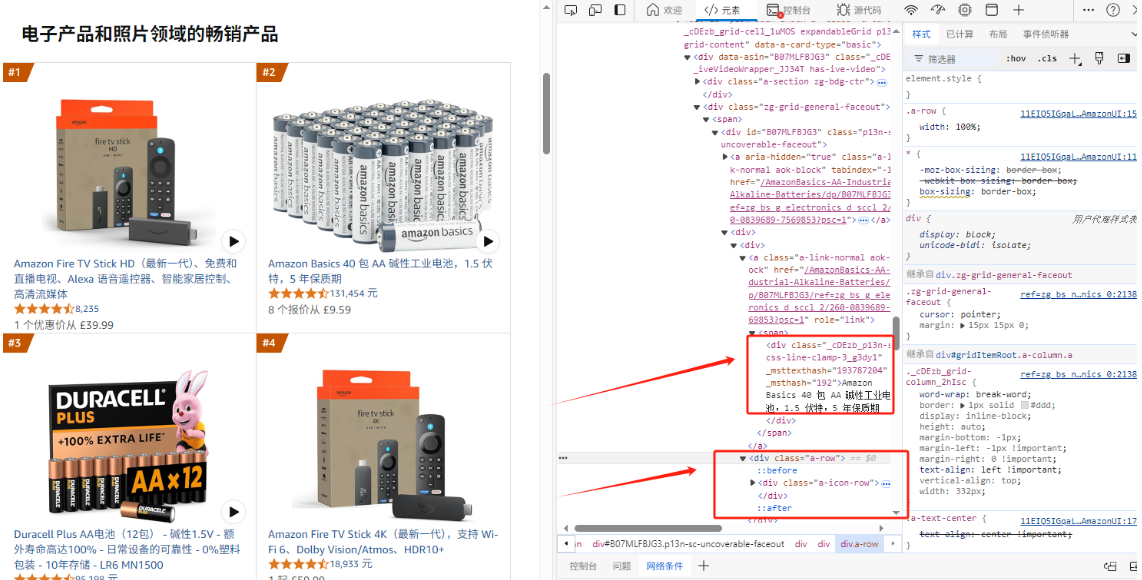The image size is (1142, 580).
Task: Toggle the :hov element state button
Action: (1016, 59)
